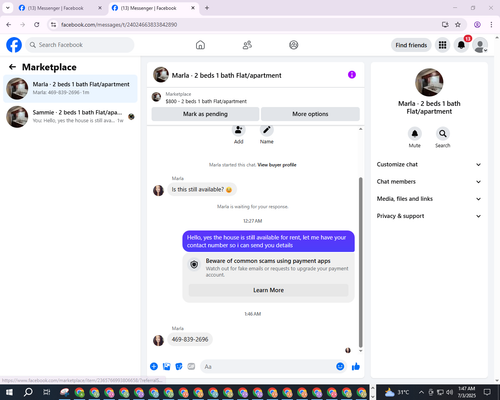Open the Groups icon in top navigation
This screenshot has height=400, width=500.
(x=294, y=45)
